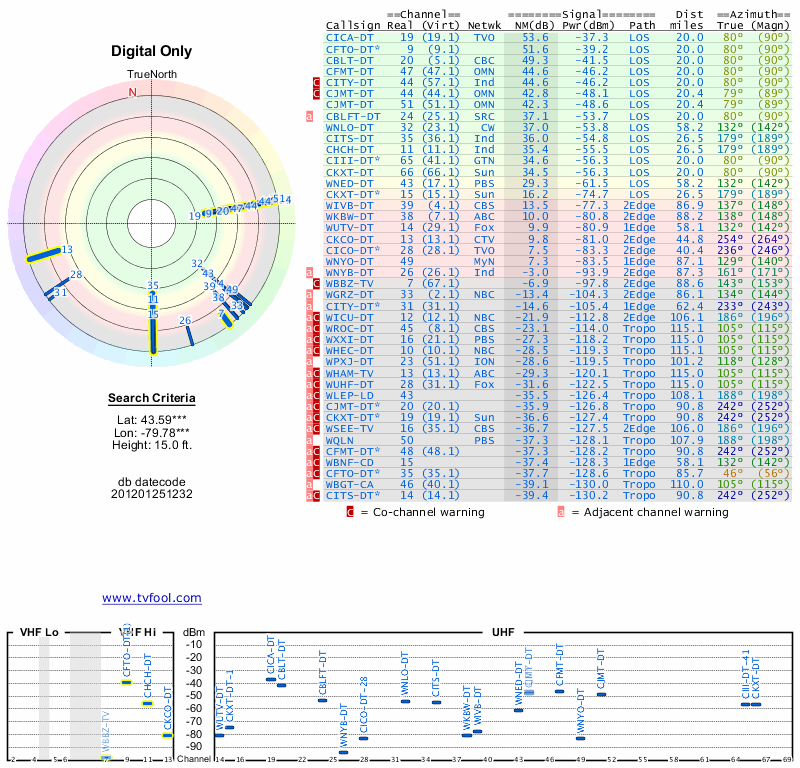Open the www.tvfool.com link
The width and height of the screenshot is (800, 768).
pos(151,598)
